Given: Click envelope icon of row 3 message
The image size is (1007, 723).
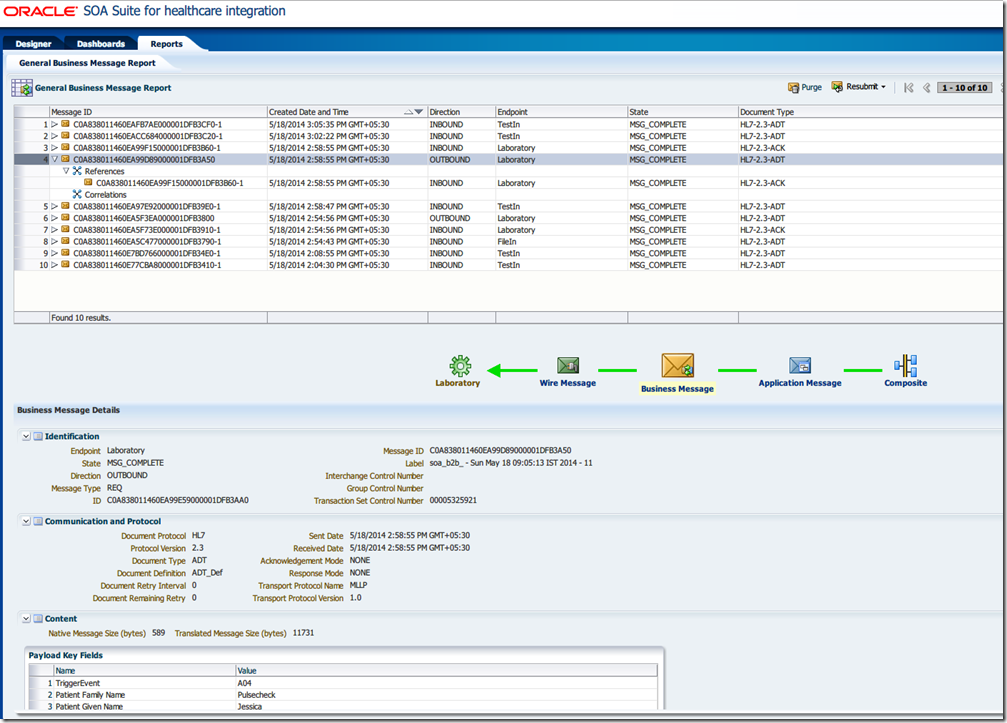Looking at the screenshot, I should point(65,147).
